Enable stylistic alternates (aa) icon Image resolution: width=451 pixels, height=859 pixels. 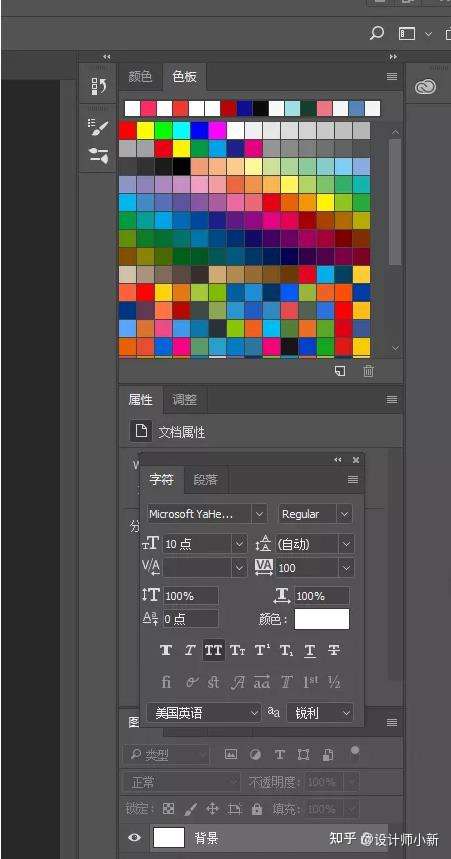[262, 682]
